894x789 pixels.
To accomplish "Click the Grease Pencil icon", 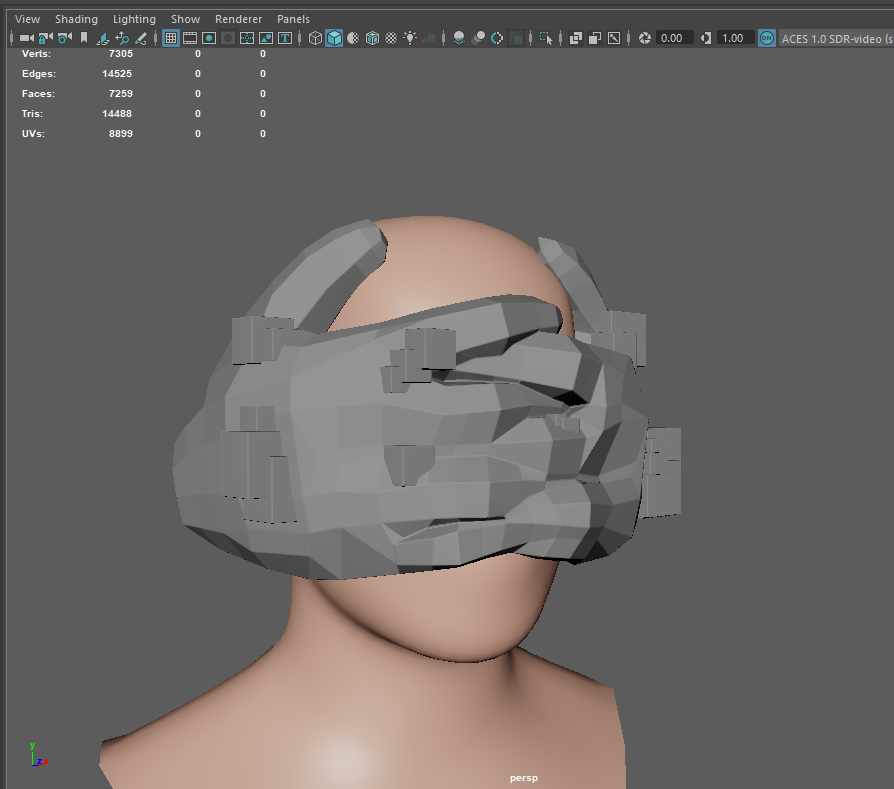I will [x=141, y=38].
